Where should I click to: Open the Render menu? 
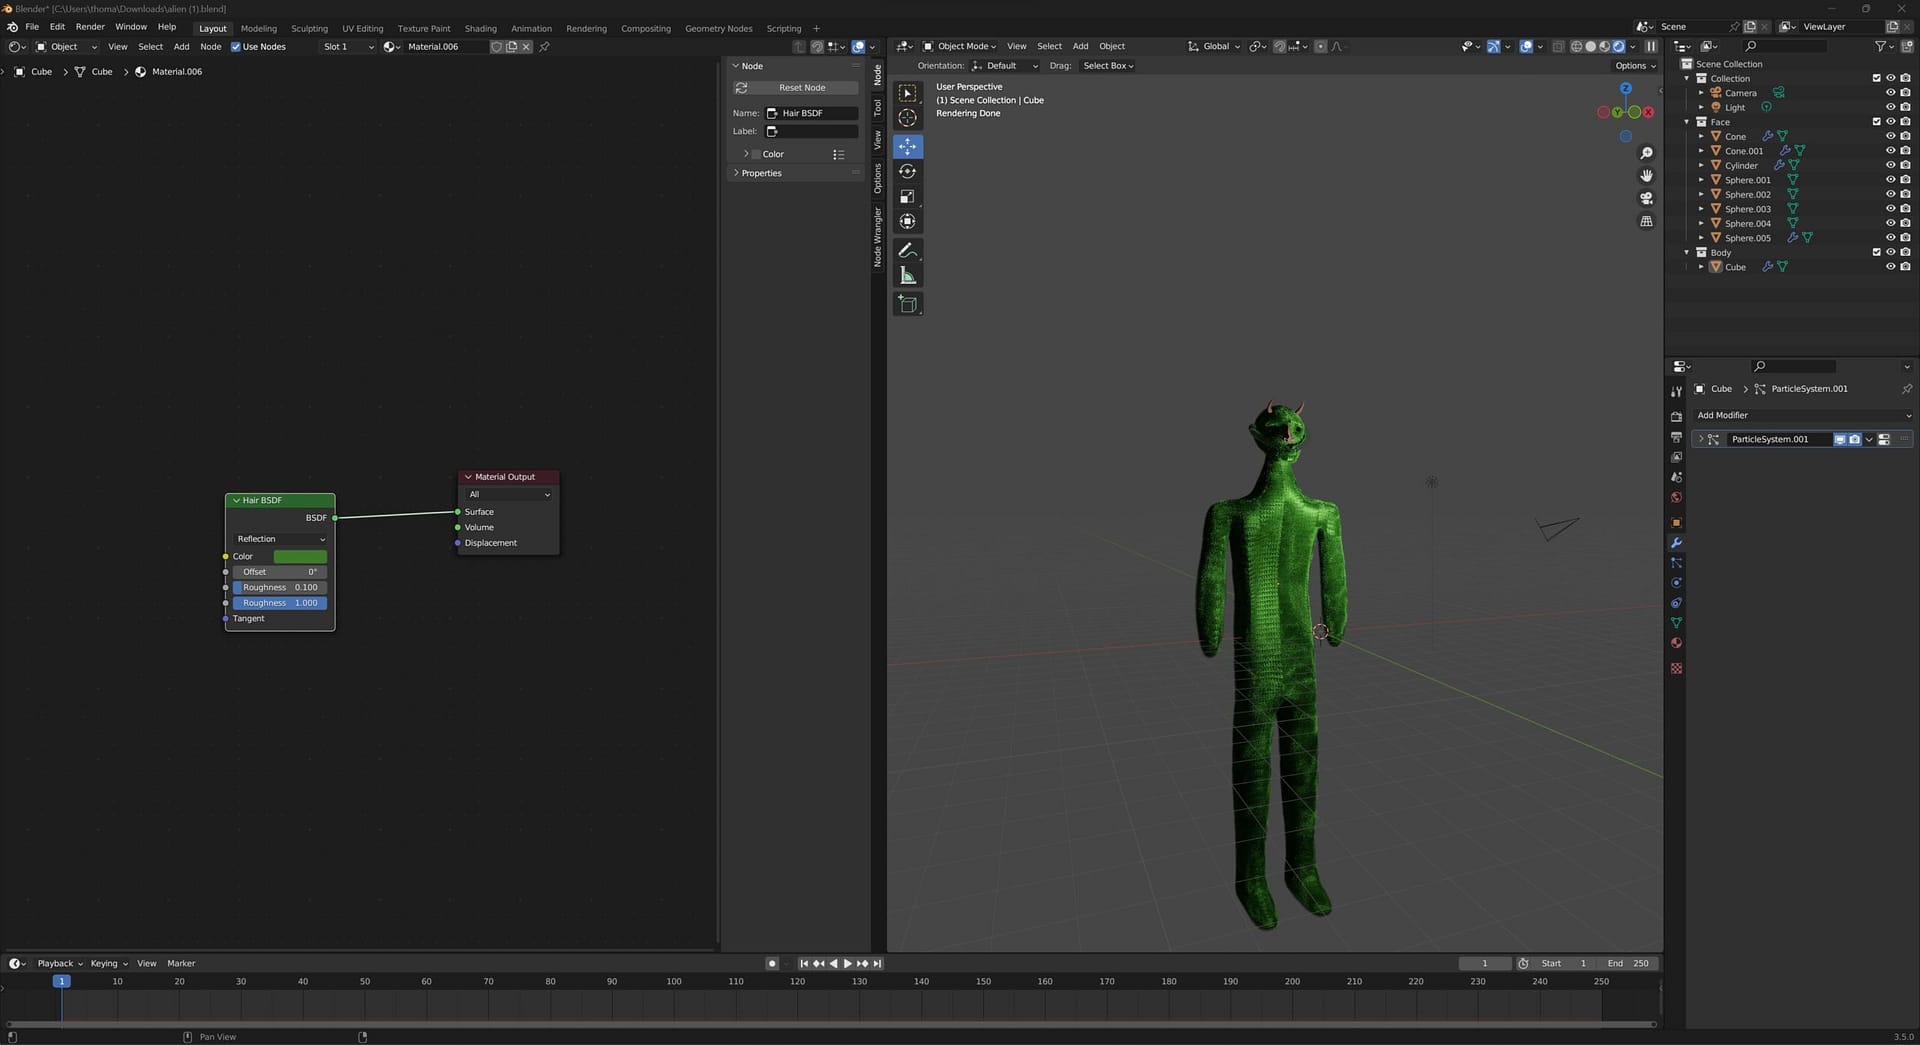(x=90, y=27)
